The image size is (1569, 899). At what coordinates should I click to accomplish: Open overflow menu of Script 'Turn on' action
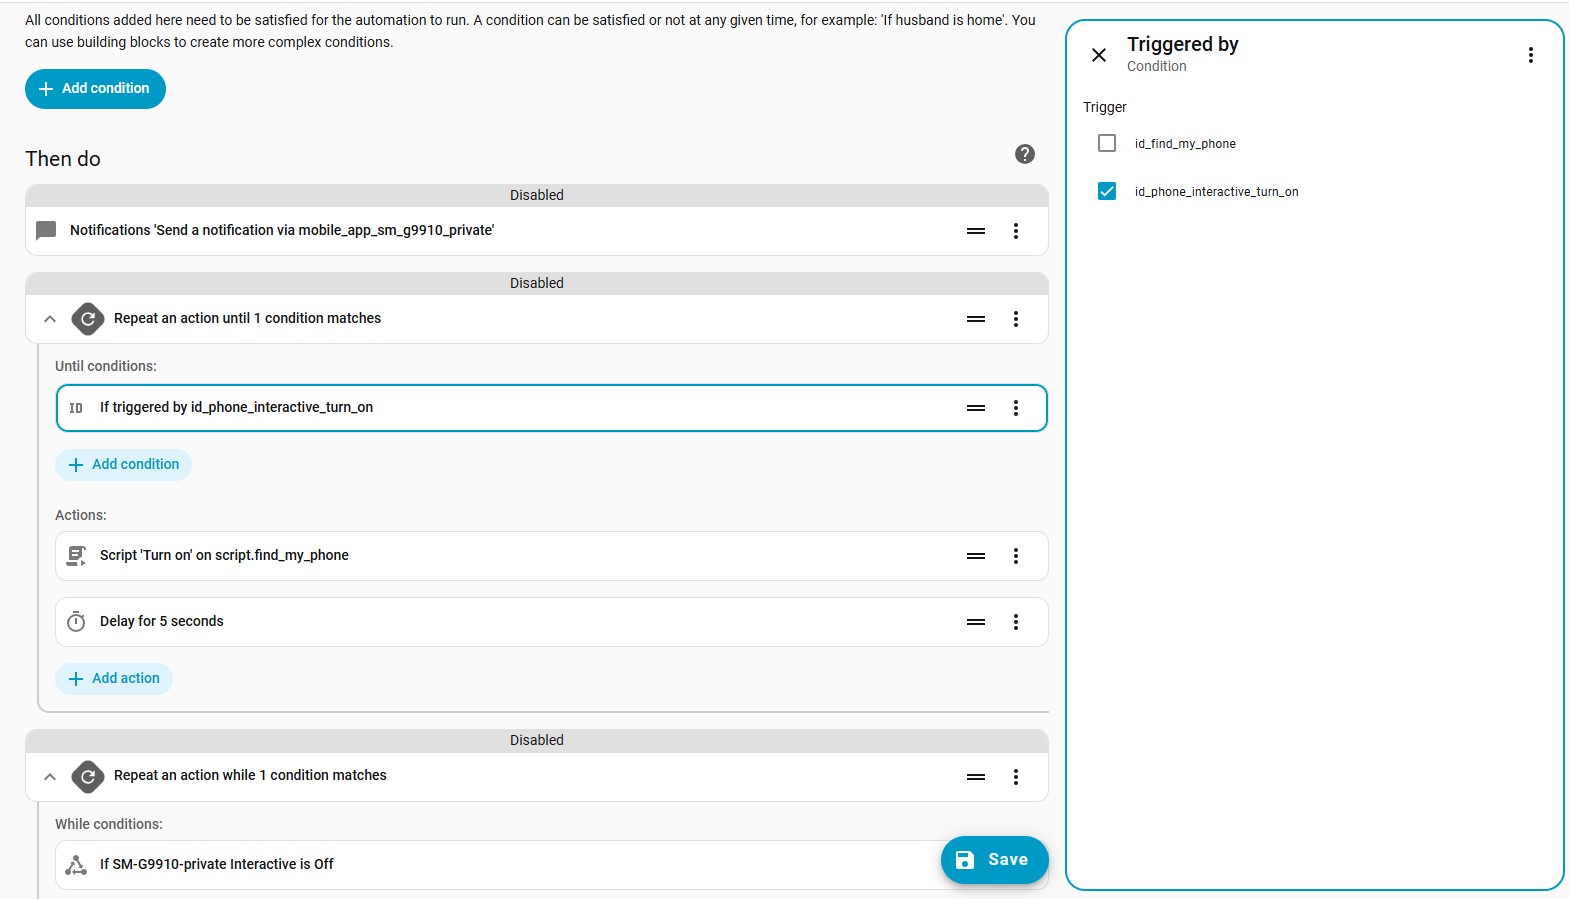[1015, 556]
